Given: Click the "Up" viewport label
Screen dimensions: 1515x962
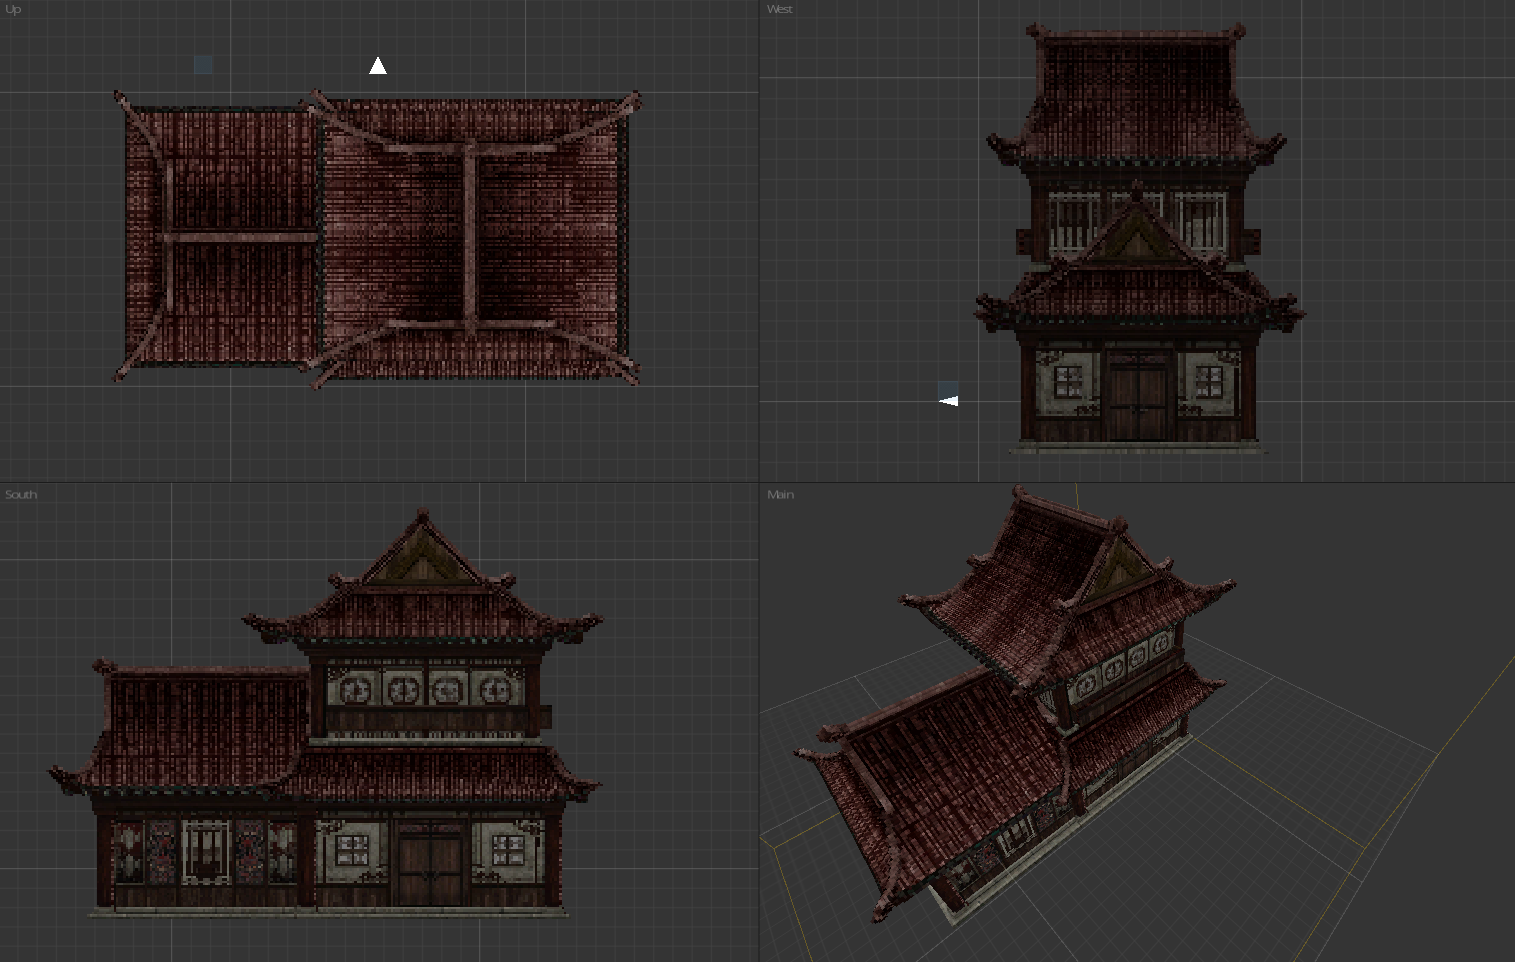Looking at the screenshot, I should pos(12,9).
